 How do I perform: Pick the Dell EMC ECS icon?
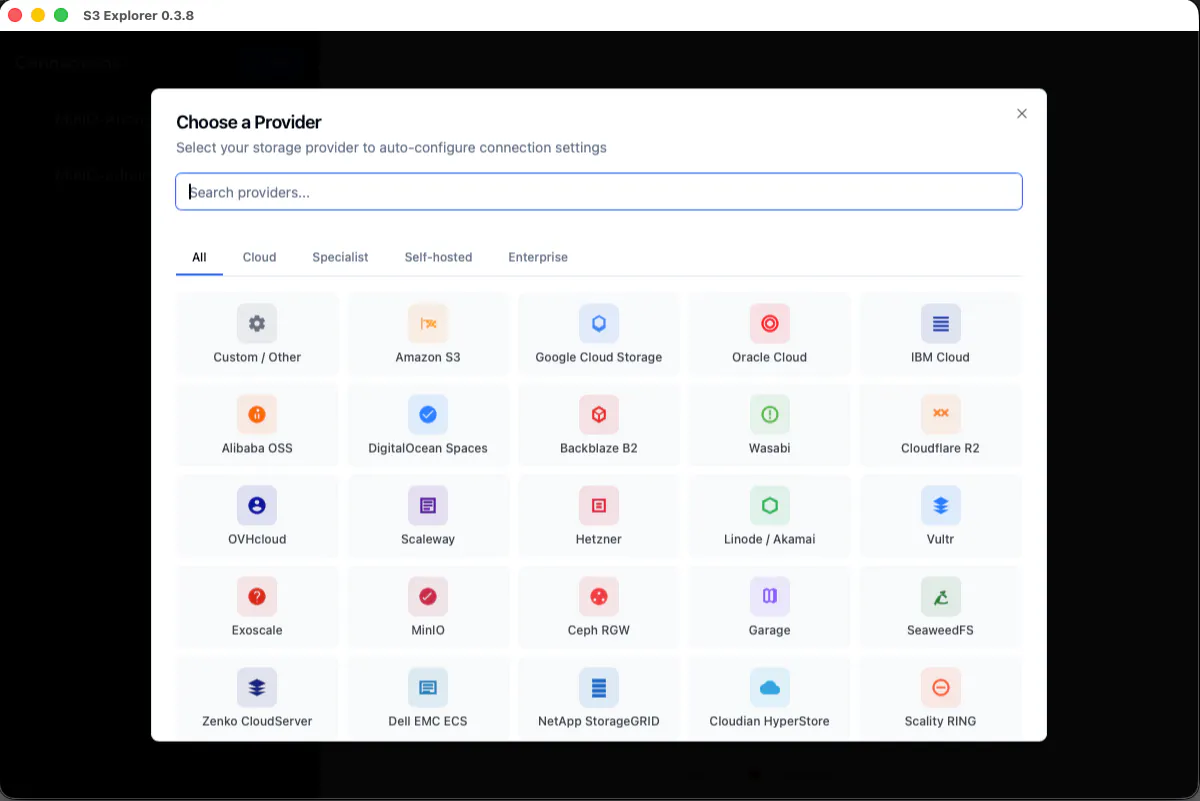(428, 687)
